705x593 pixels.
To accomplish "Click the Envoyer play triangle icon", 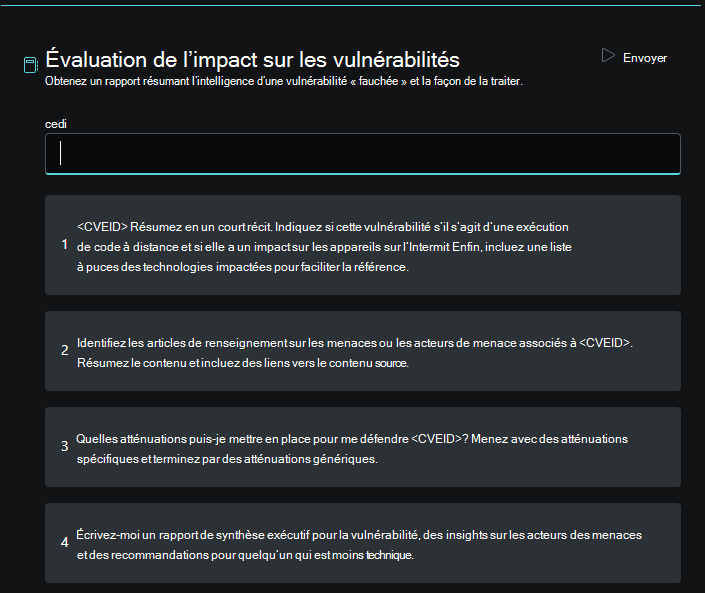I will click(608, 56).
